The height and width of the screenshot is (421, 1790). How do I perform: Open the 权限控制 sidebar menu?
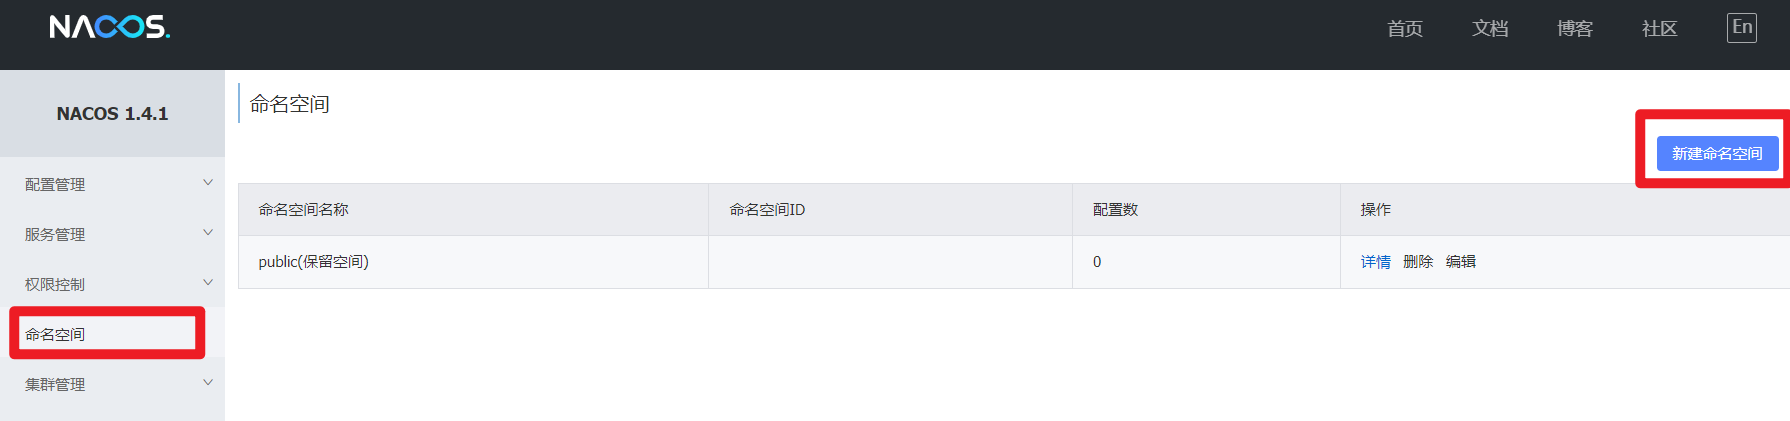(56, 285)
